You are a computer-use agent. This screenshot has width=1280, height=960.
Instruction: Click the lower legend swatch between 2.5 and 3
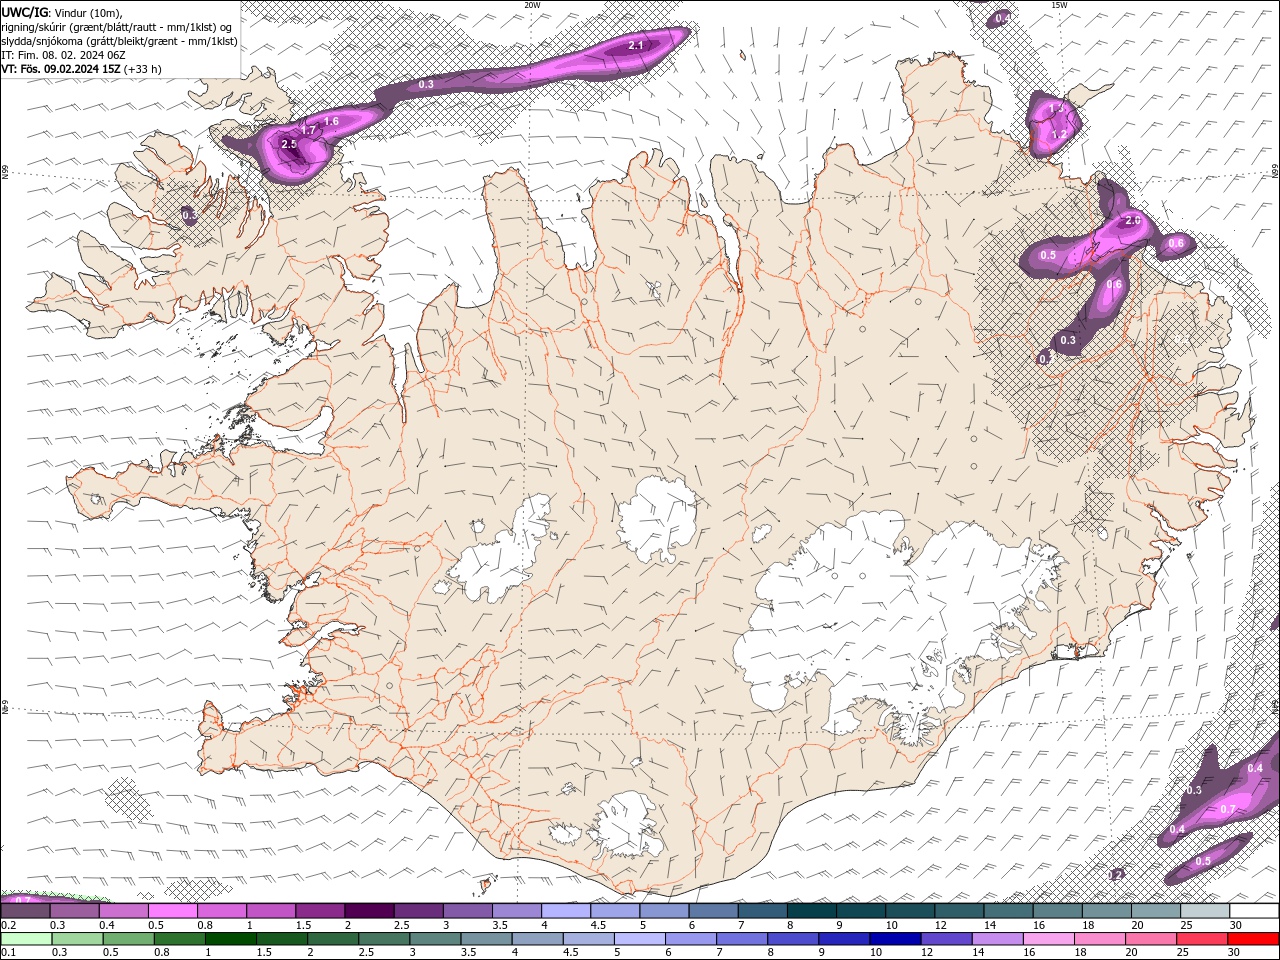(x=384, y=939)
